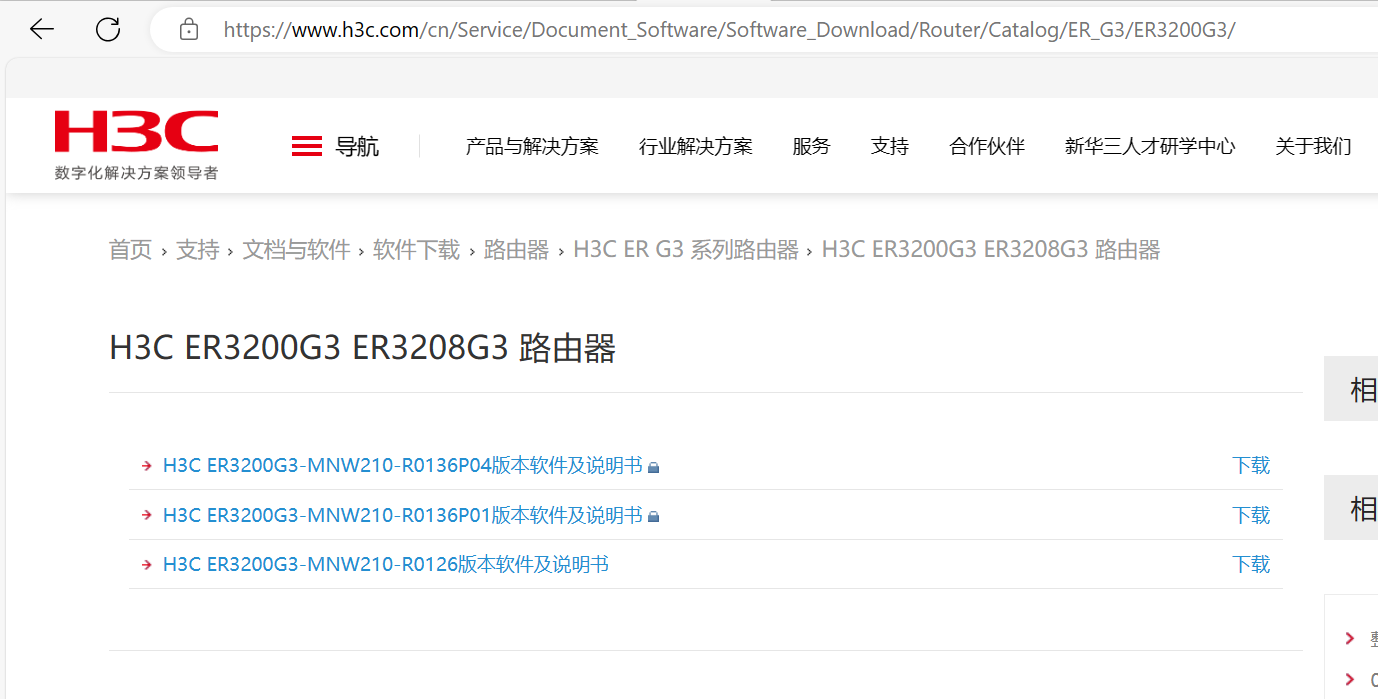Click the 数字化解决方案领导者 tagline

click(x=137, y=173)
